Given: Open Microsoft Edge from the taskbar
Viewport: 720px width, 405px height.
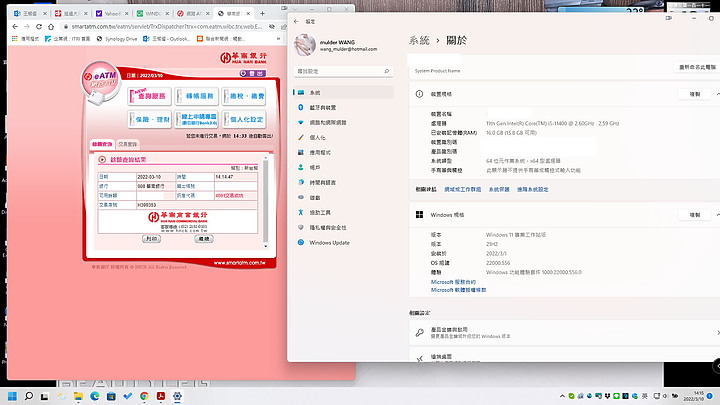Looking at the screenshot, I should click(x=95, y=396).
